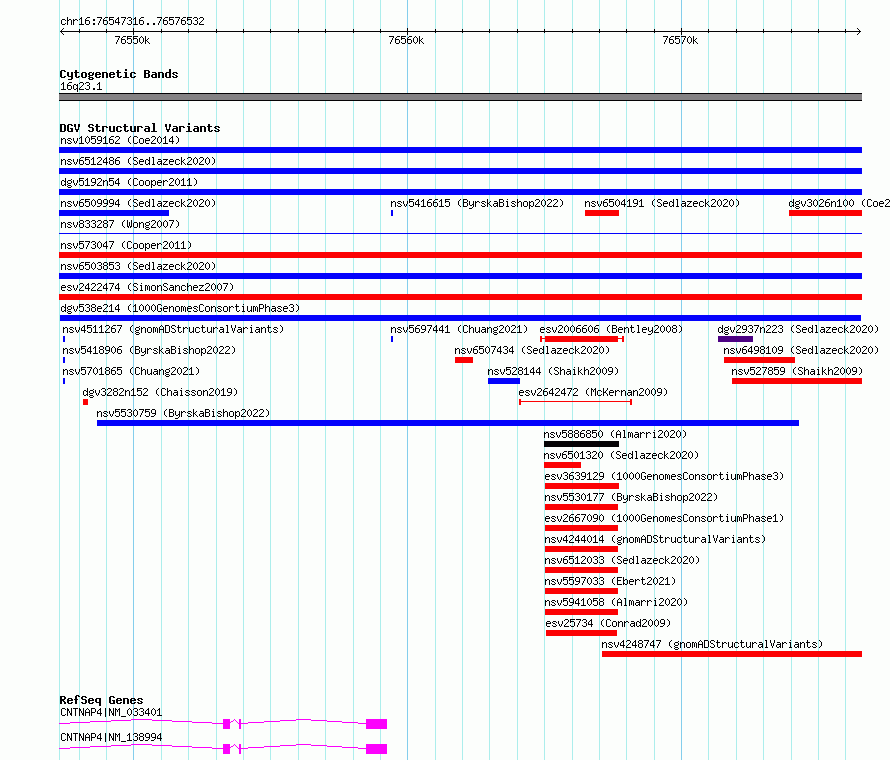
Task: Select the CNTNAP4|NM_138994 transcript label
Action: tap(111, 737)
